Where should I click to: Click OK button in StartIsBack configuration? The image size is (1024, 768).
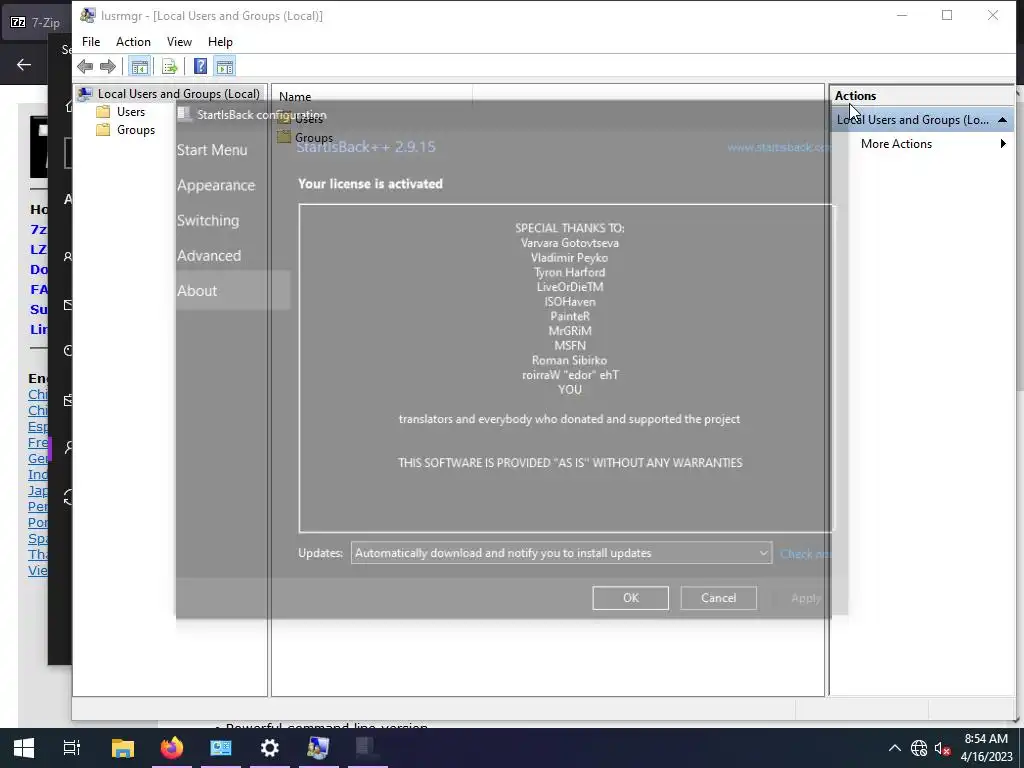(630, 598)
